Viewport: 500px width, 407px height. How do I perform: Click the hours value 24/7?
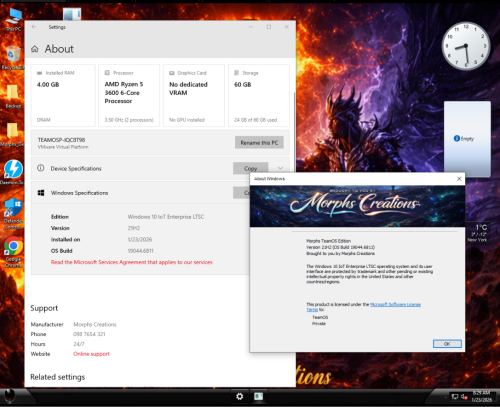coord(79,344)
